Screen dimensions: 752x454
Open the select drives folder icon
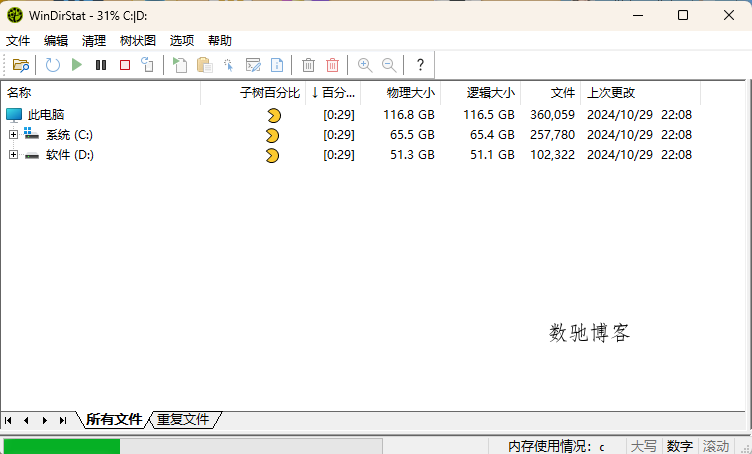point(21,65)
